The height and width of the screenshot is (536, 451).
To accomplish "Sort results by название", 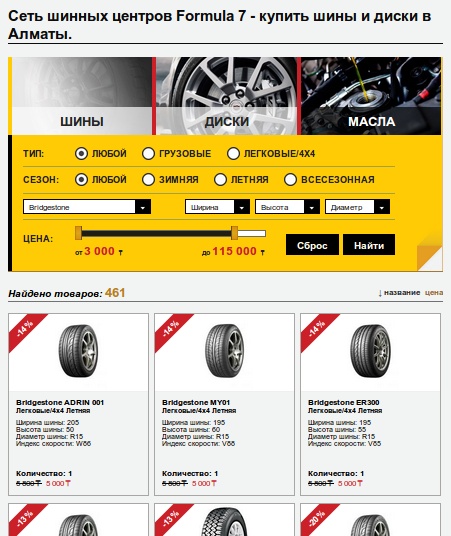I will coord(402,293).
